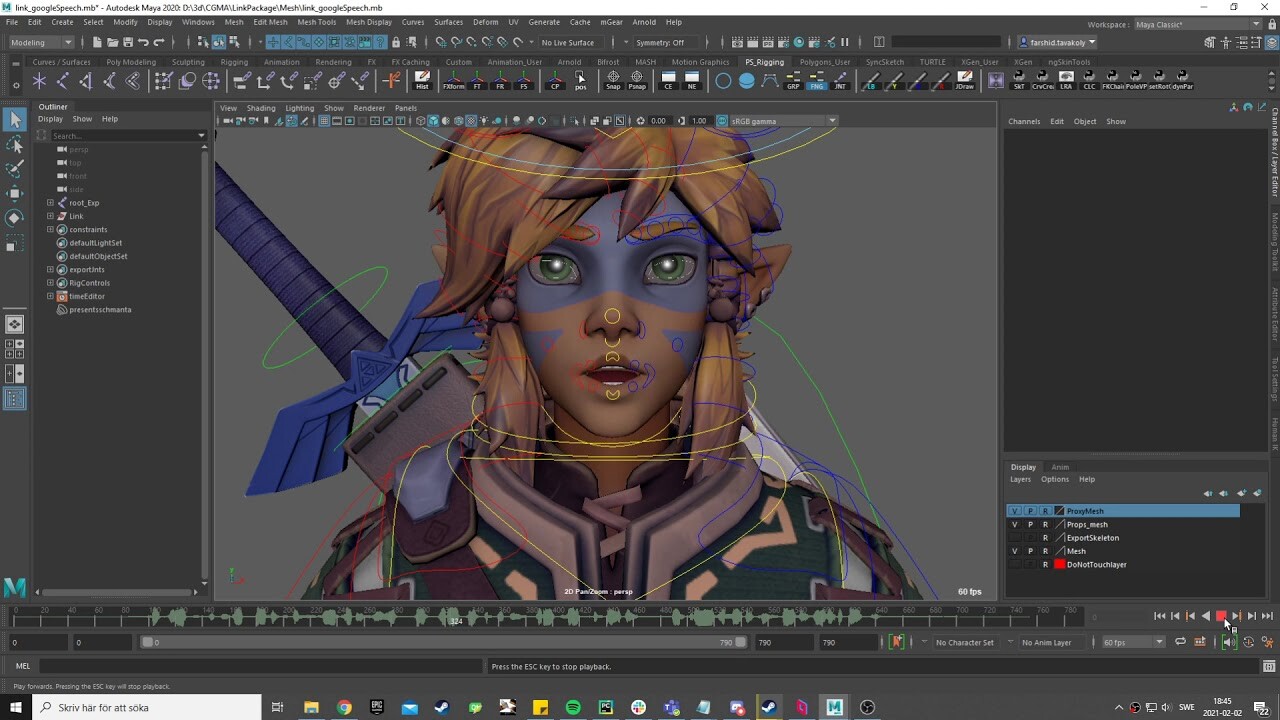Stop playback with the red stop button

(x=1221, y=615)
